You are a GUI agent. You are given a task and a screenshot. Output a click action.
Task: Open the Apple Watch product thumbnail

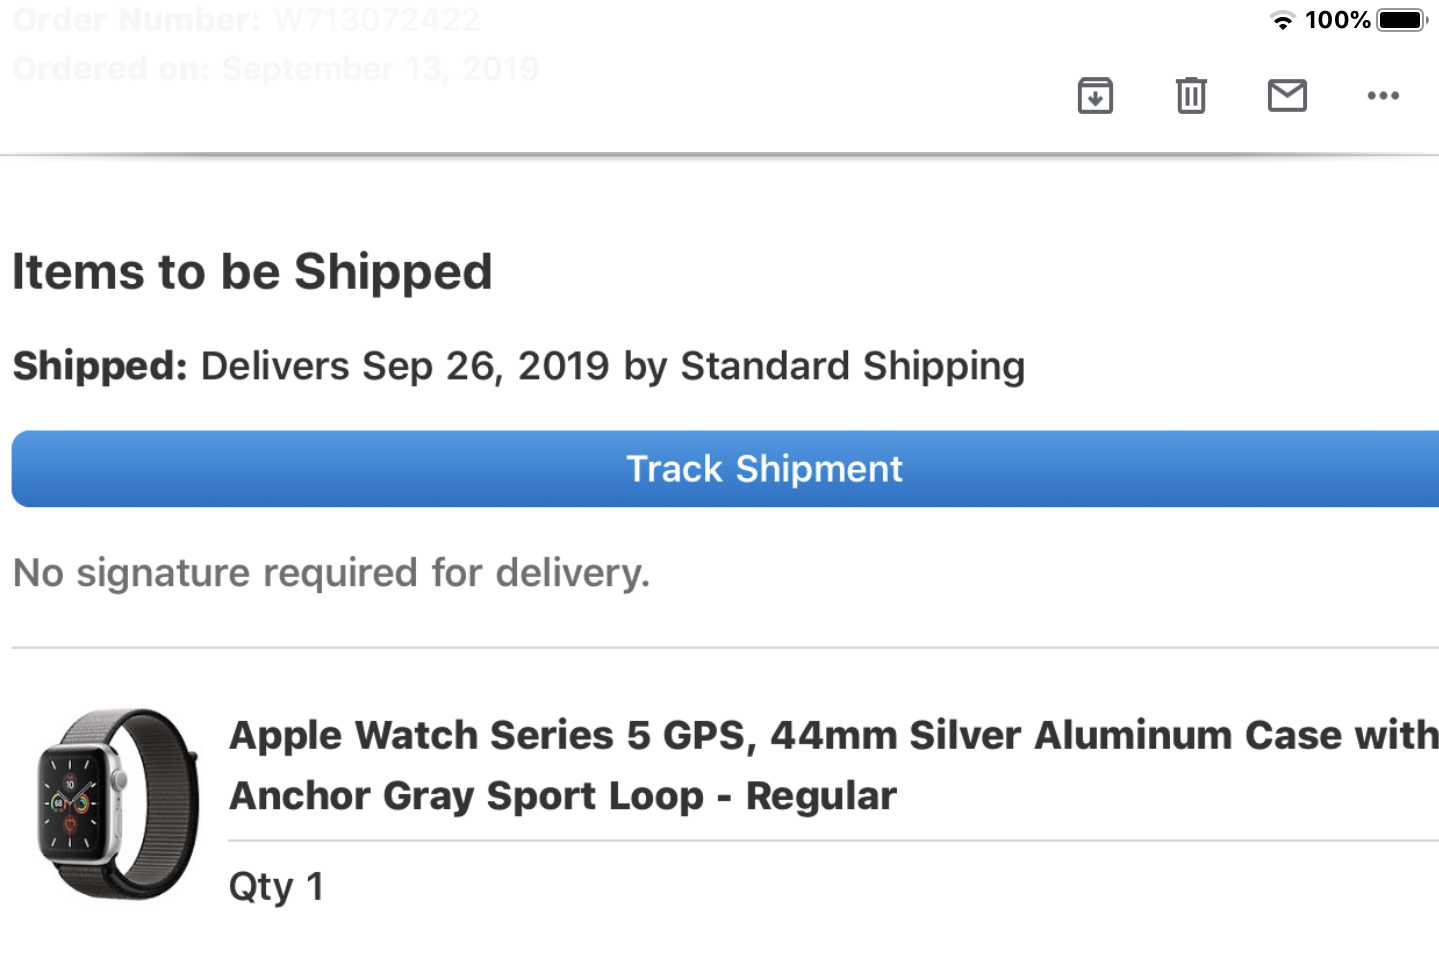pyautogui.click(x=118, y=804)
